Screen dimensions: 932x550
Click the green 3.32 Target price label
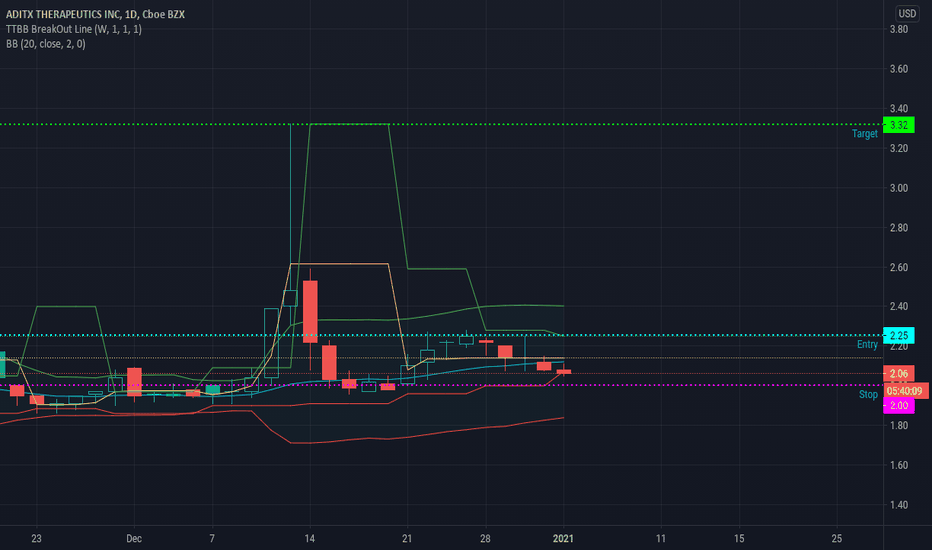pyautogui.click(x=899, y=125)
